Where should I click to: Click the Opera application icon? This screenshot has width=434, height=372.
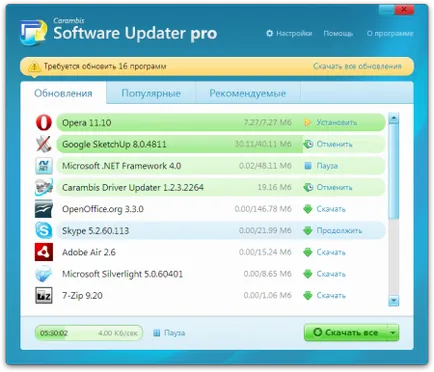[44, 122]
